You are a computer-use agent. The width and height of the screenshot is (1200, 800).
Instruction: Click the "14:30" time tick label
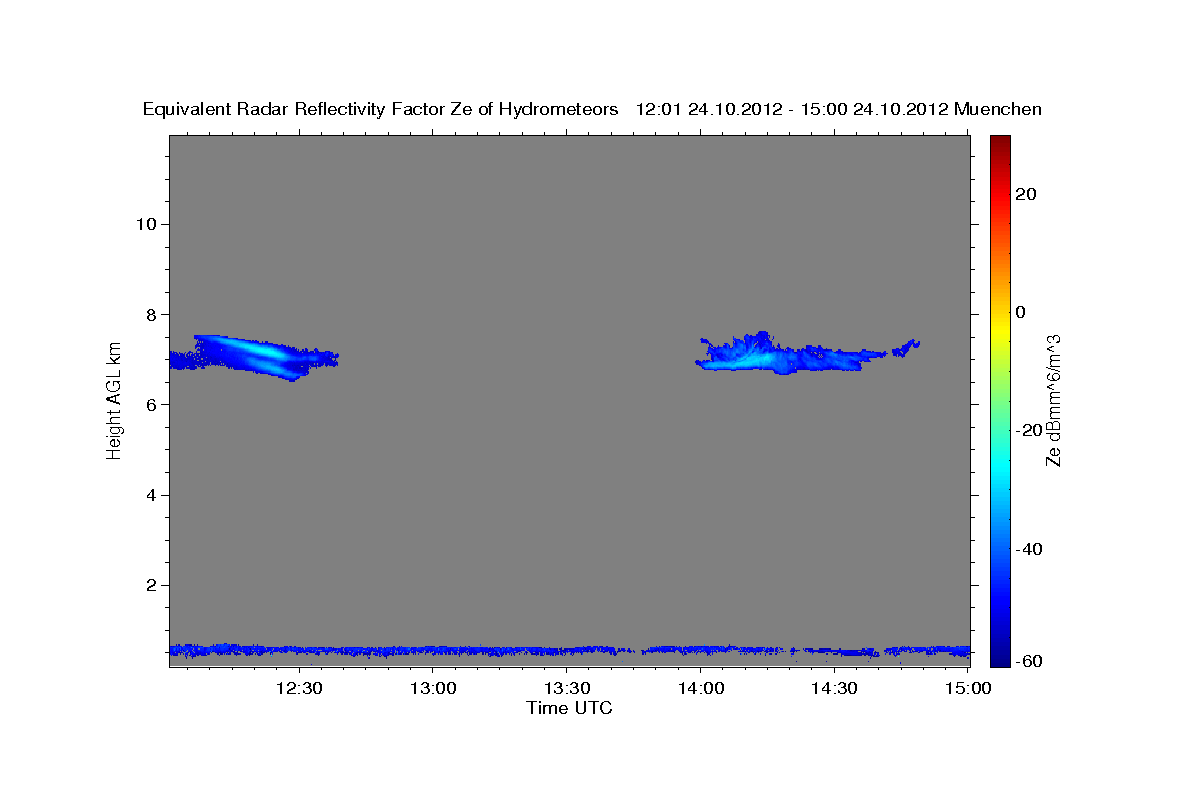(834, 688)
